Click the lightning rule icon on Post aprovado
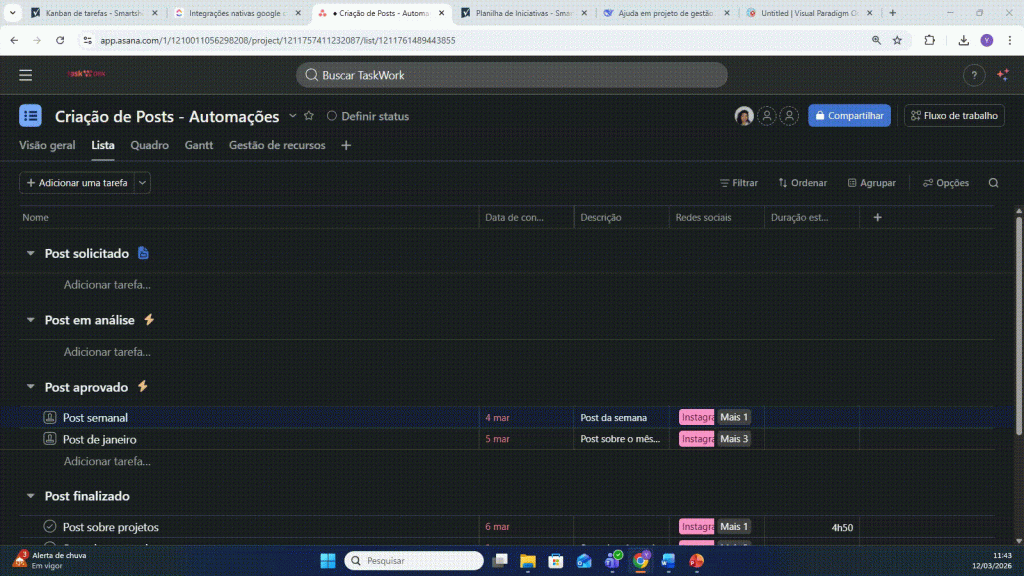The height and width of the screenshot is (576, 1024). (x=142, y=387)
